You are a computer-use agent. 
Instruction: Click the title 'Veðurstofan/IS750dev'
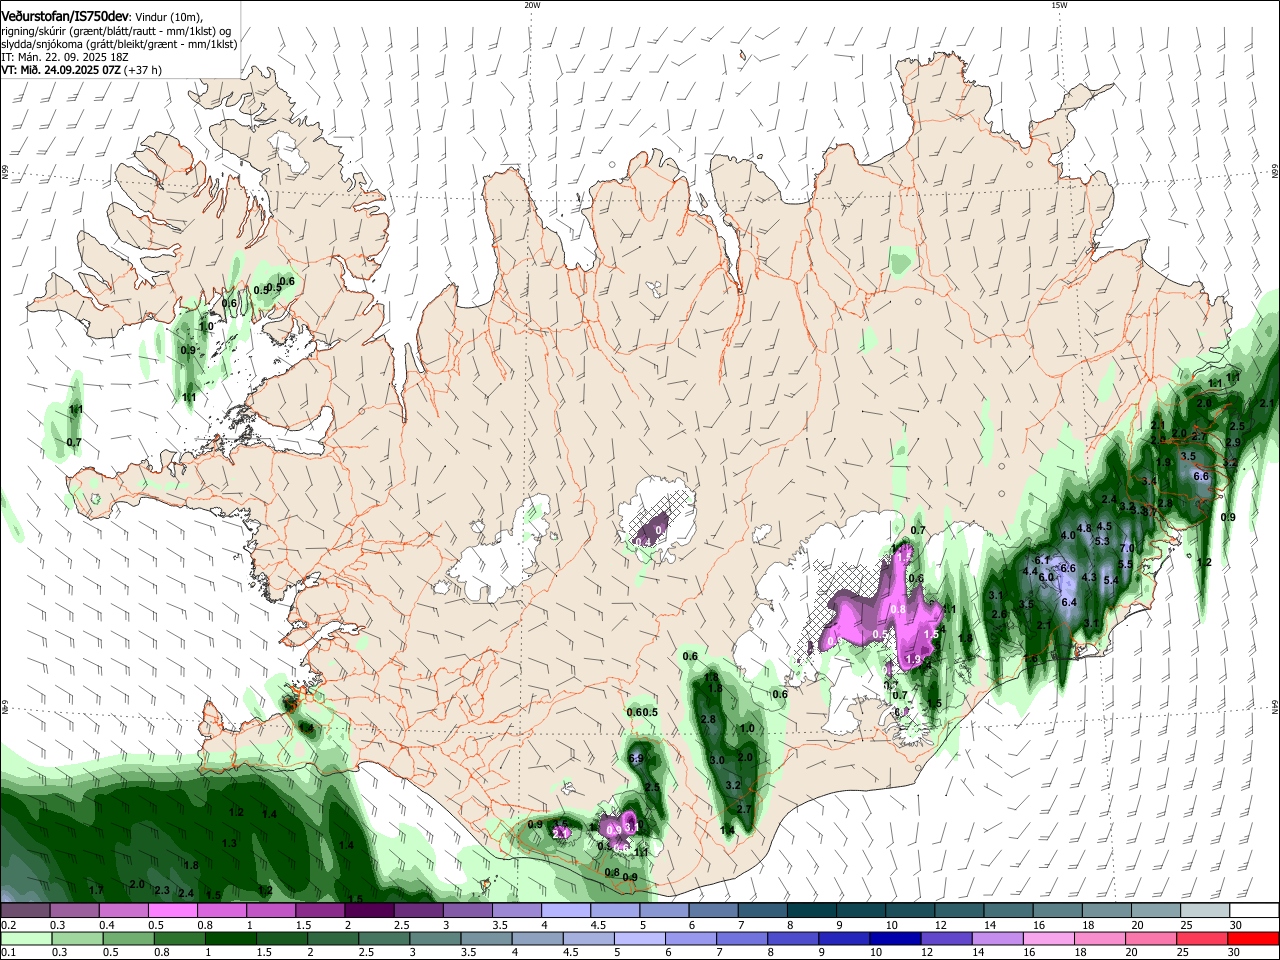point(65,17)
